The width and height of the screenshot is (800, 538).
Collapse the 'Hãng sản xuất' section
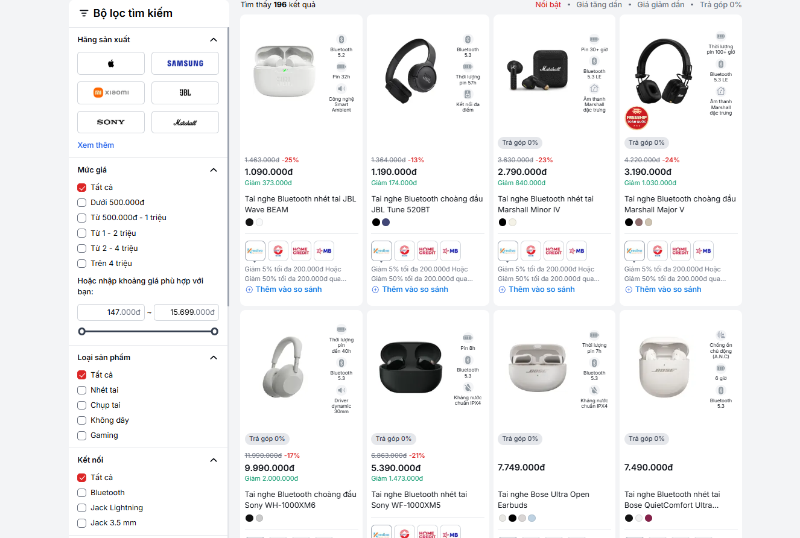coord(213,40)
